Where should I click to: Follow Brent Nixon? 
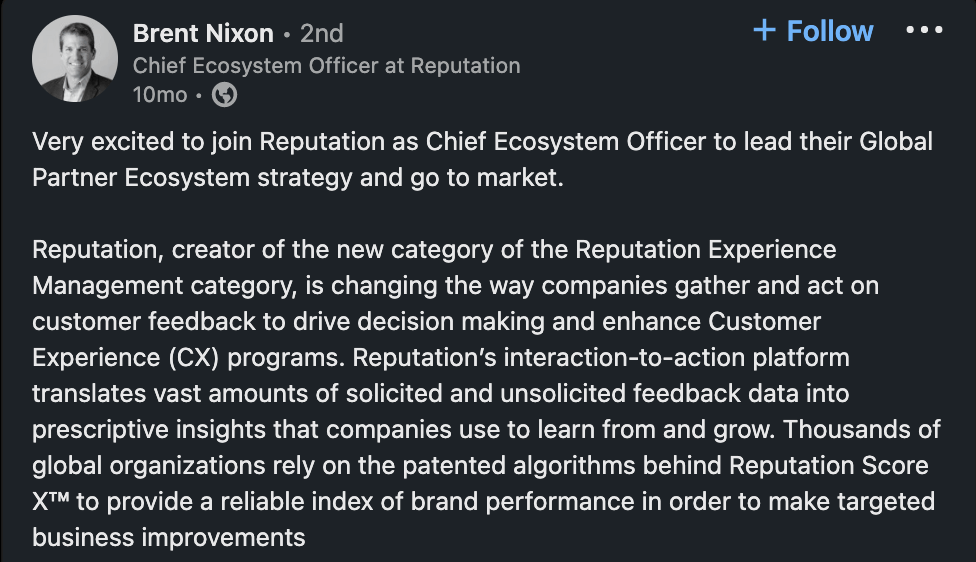813,30
